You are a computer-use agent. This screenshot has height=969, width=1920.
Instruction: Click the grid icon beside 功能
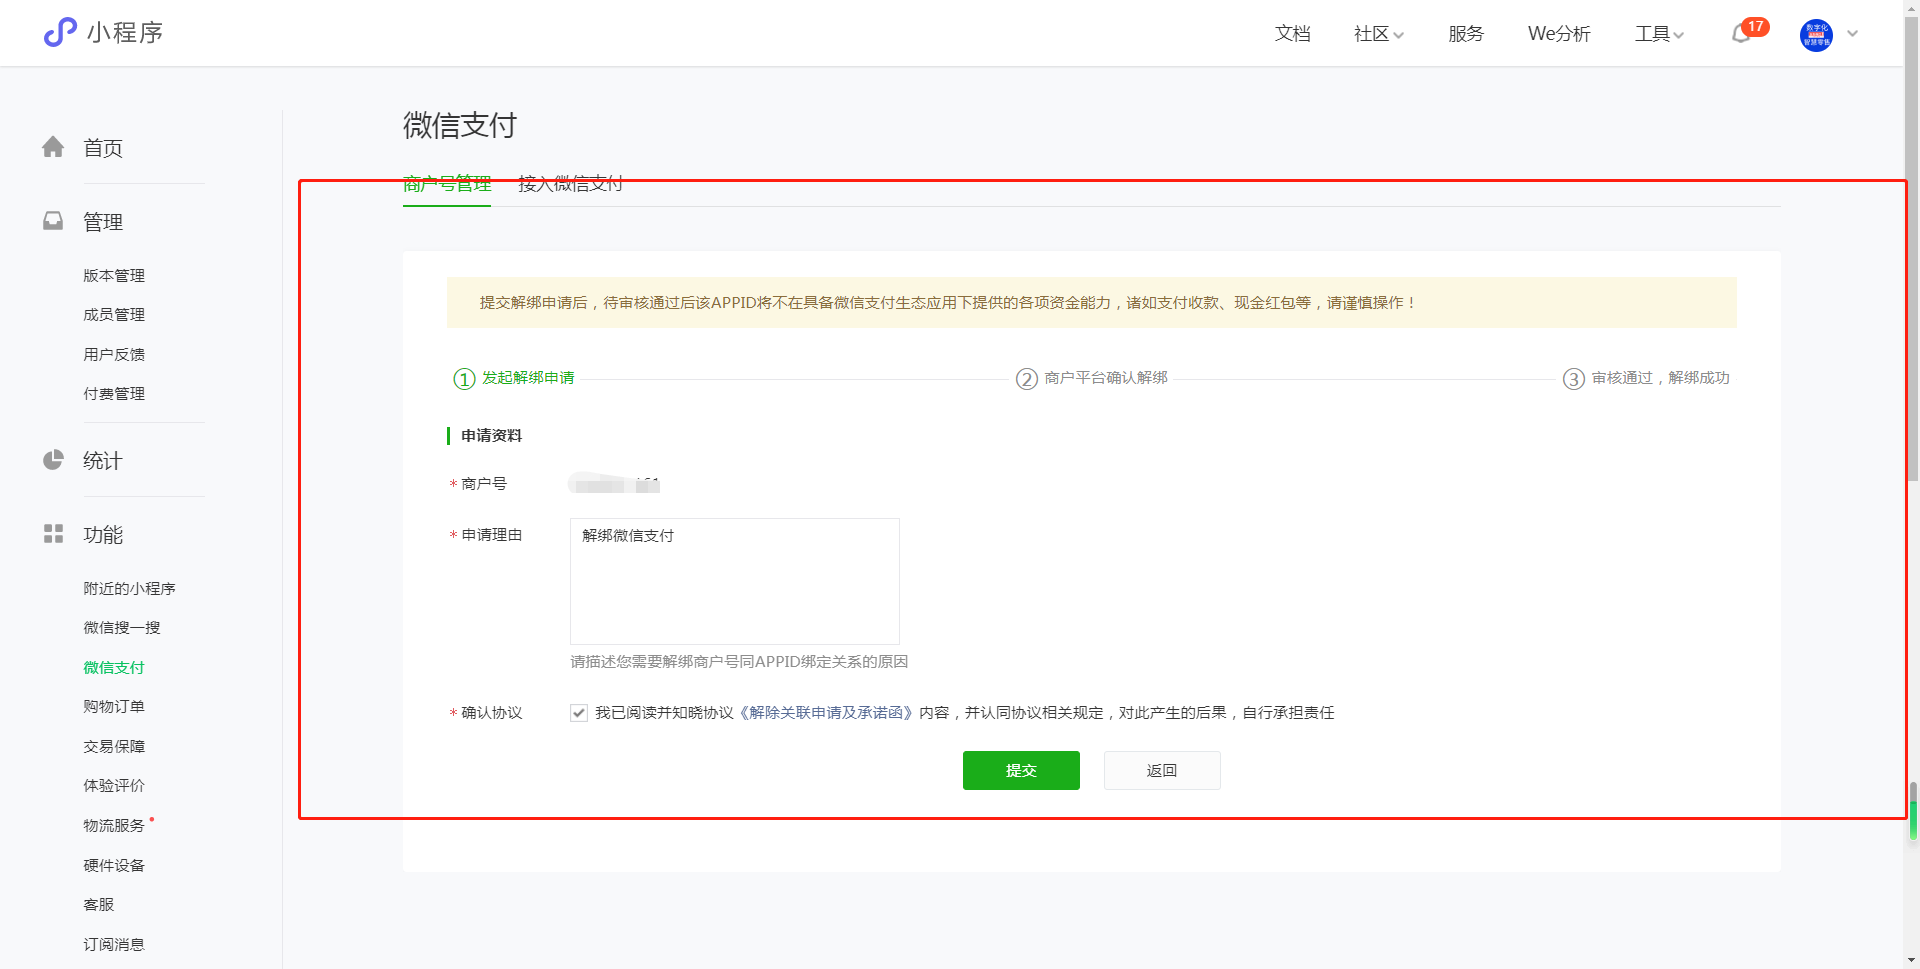click(x=53, y=534)
